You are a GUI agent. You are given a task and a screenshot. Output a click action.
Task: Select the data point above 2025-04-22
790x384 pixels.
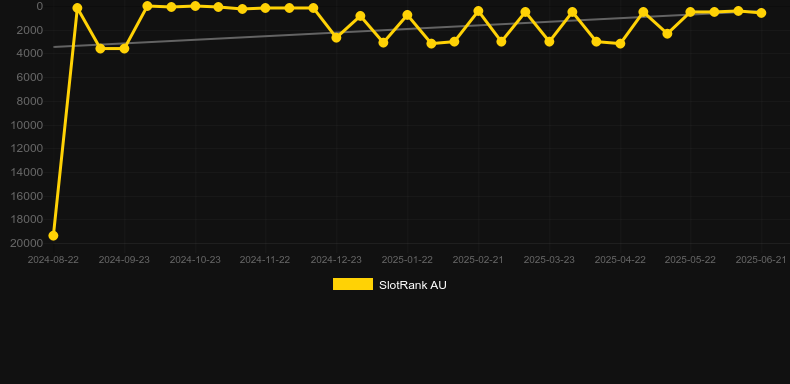620,44
